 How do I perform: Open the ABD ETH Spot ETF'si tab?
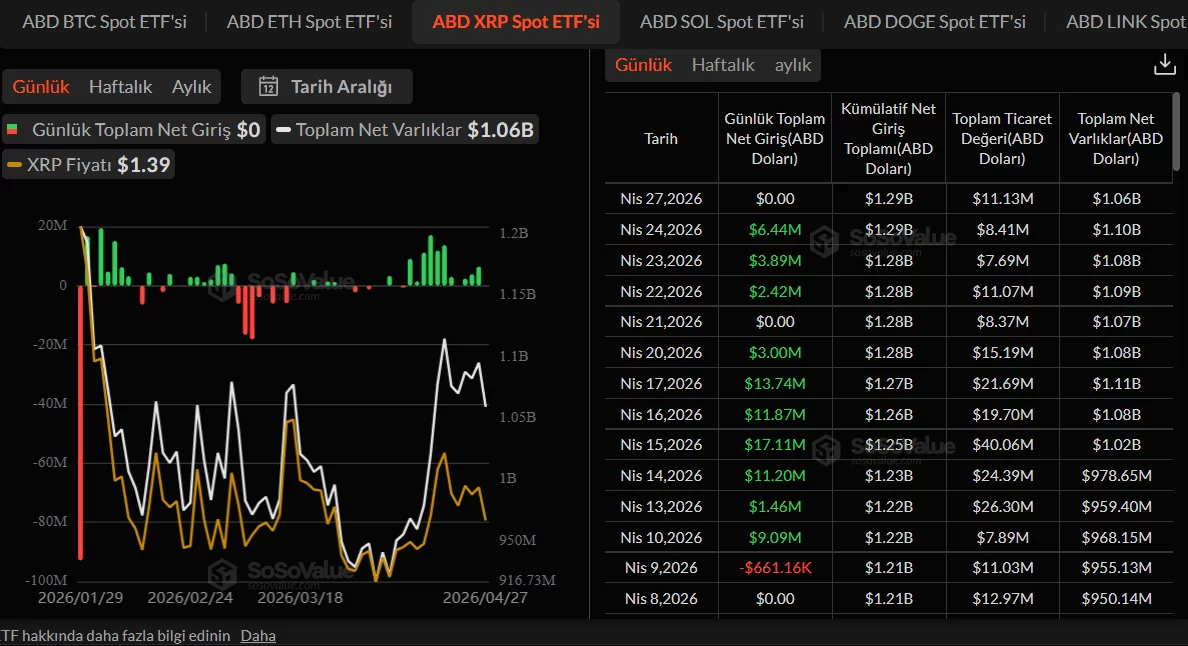tap(309, 21)
